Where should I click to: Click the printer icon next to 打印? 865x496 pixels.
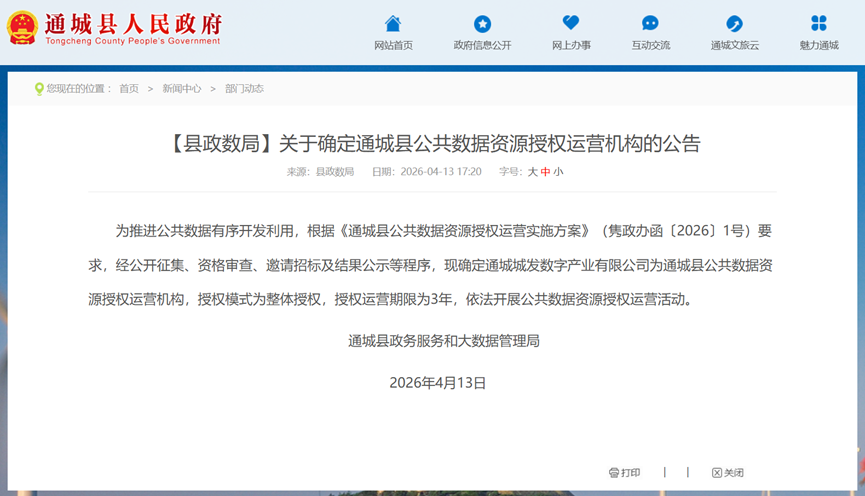[x=614, y=473]
